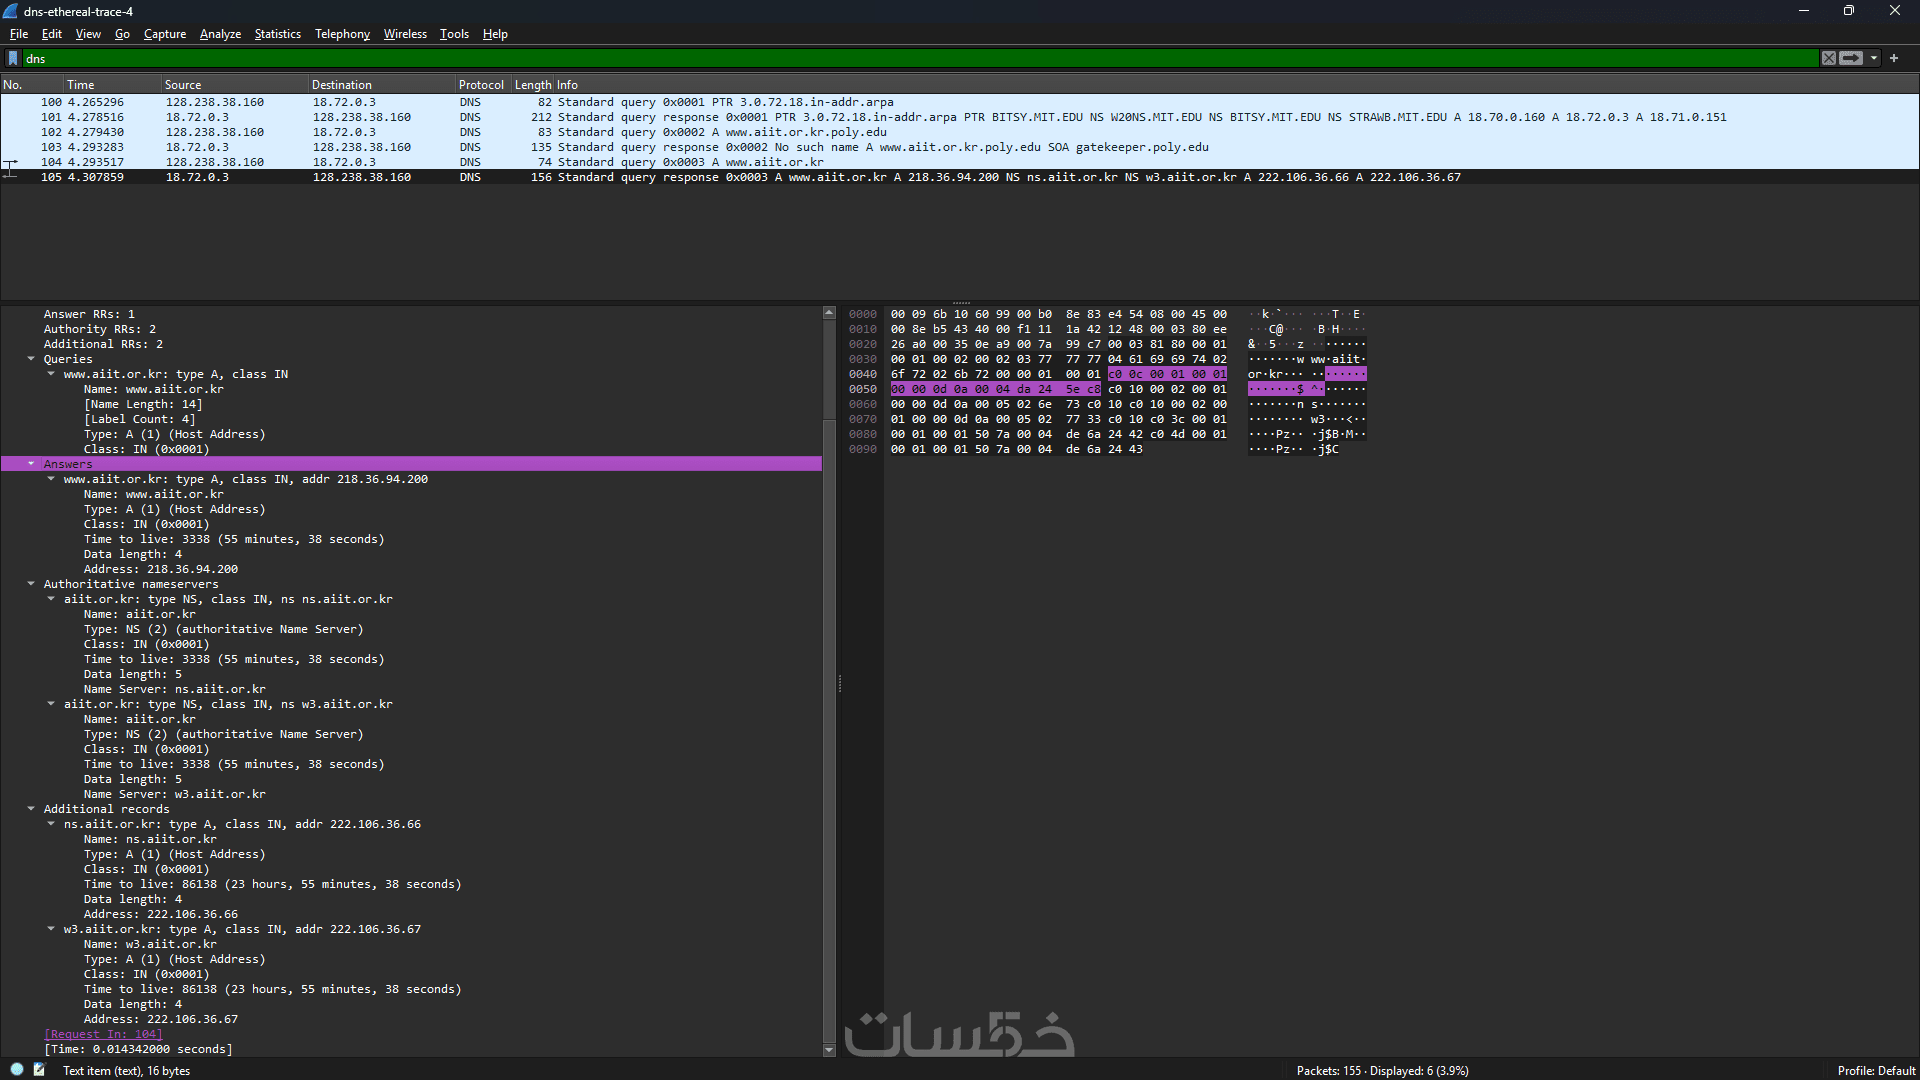Click the display filter bookmark icon

(13, 59)
